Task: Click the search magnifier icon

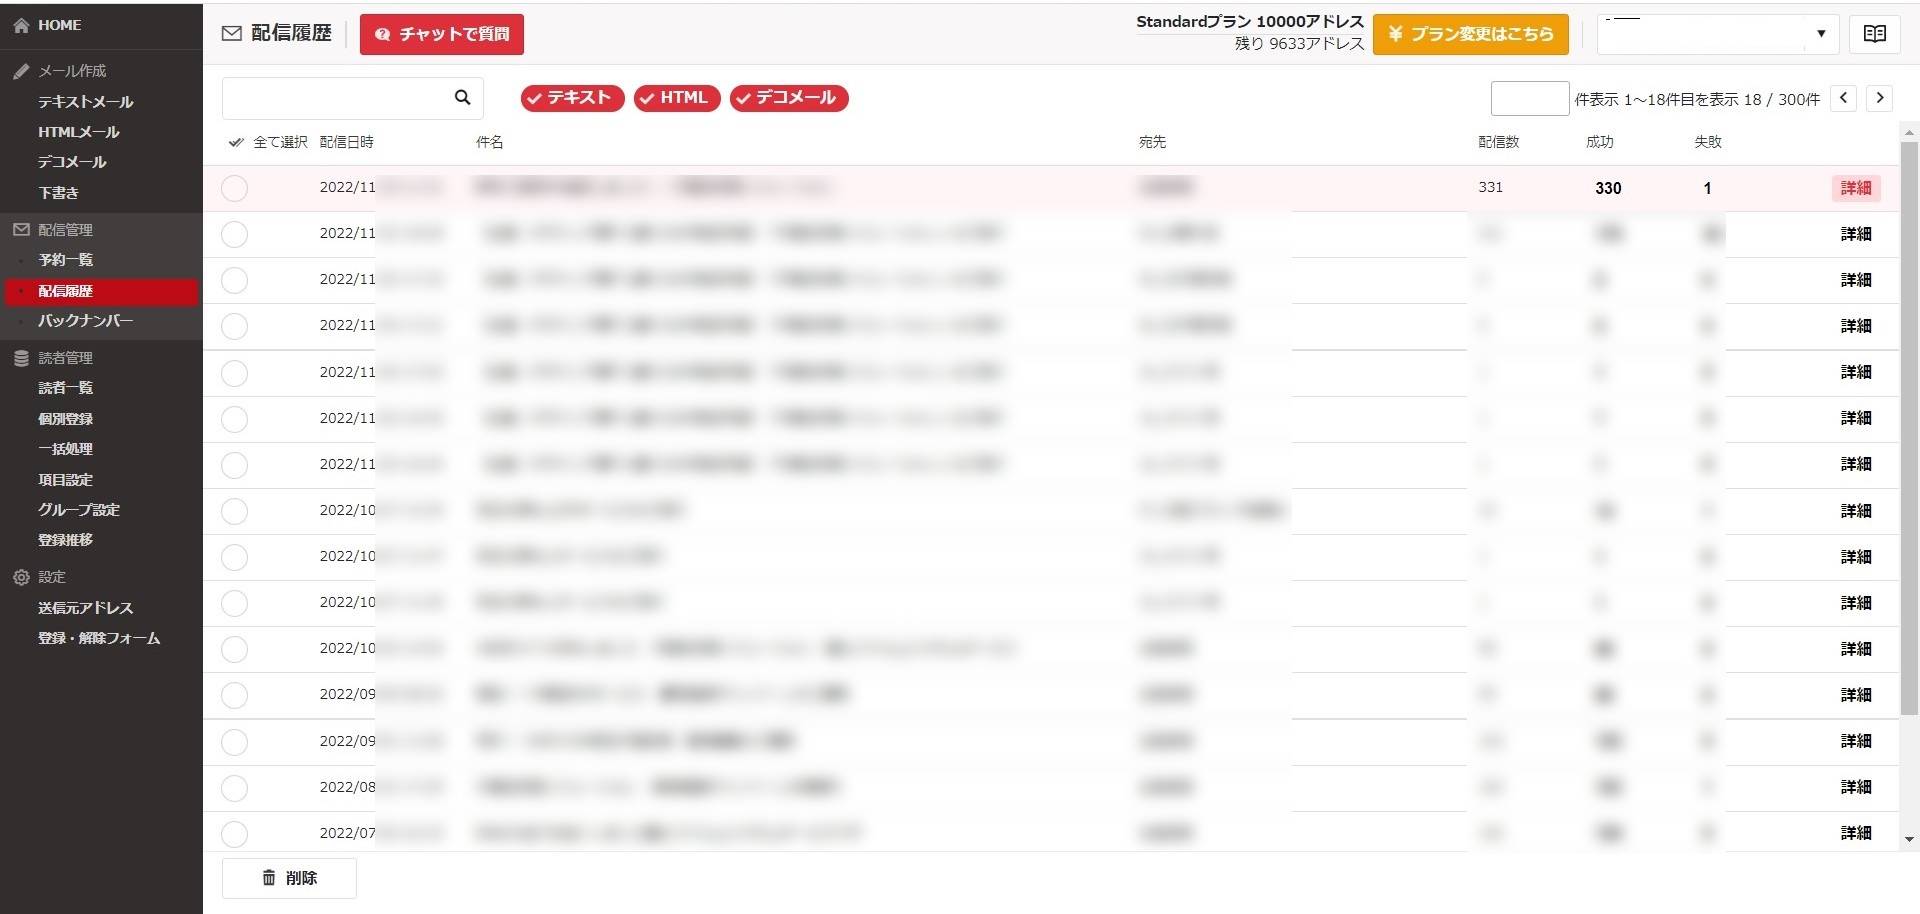Action: [462, 97]
